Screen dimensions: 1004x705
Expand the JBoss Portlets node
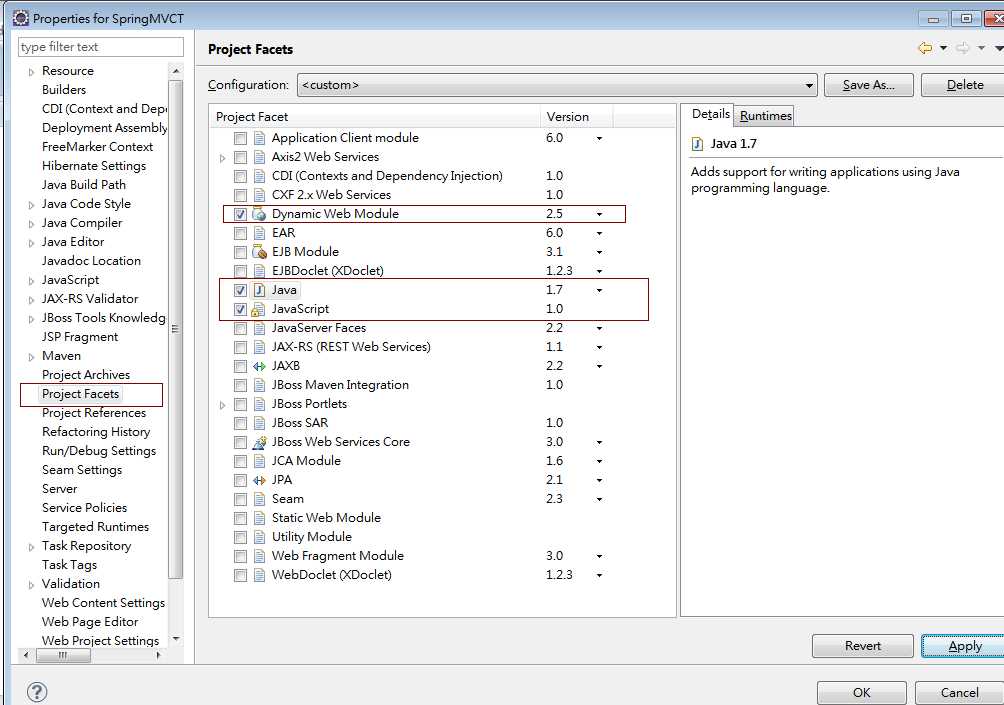[222, 405]
